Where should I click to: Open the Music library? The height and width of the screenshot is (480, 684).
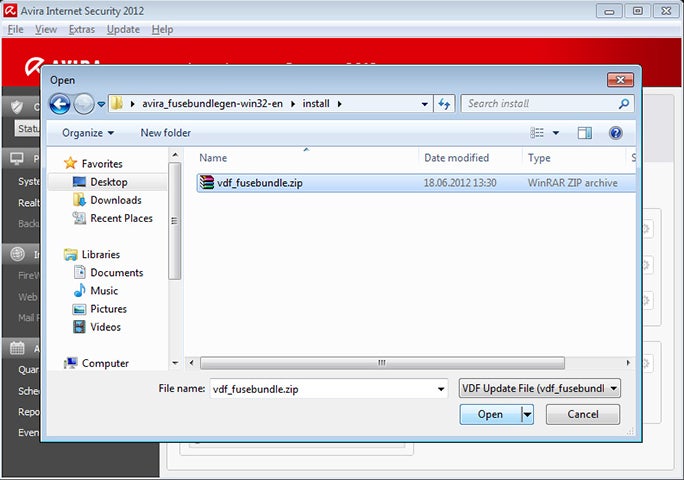tap(104, 291)
